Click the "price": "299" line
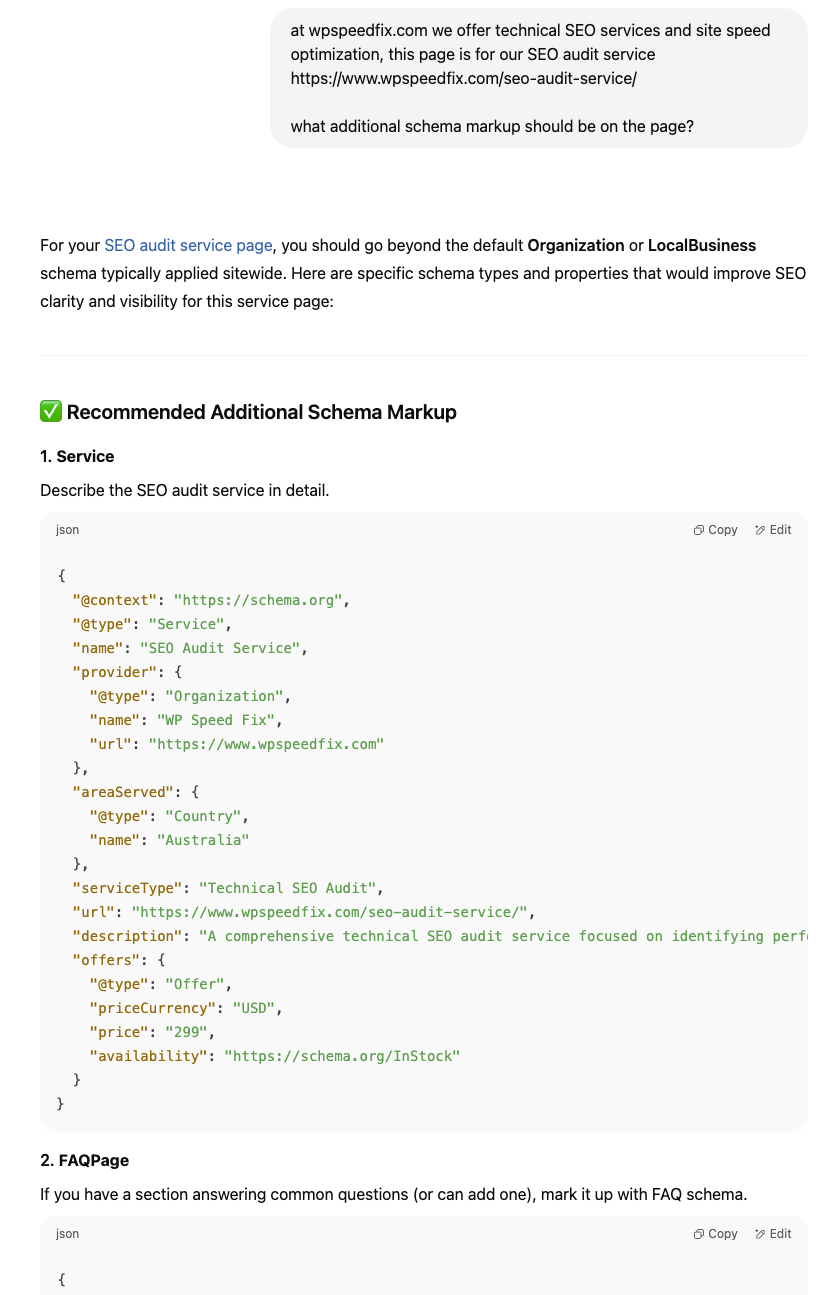Viewport: 820px width, 1295px height. (x=152, y=1032)
